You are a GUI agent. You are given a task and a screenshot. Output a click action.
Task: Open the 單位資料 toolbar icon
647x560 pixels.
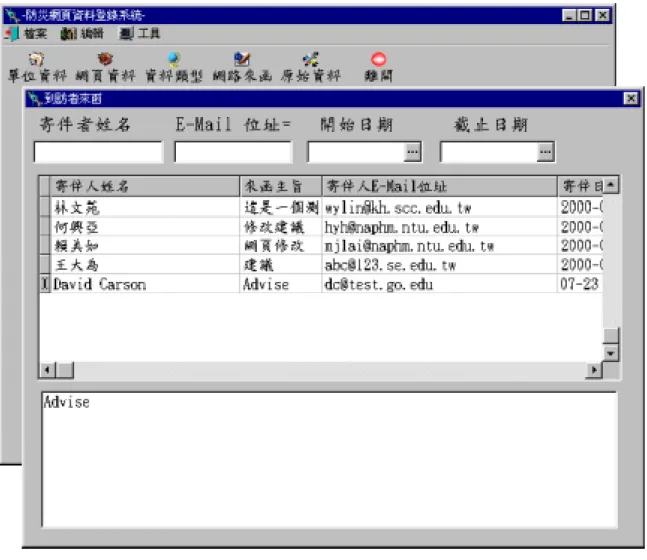click(37, 60)
